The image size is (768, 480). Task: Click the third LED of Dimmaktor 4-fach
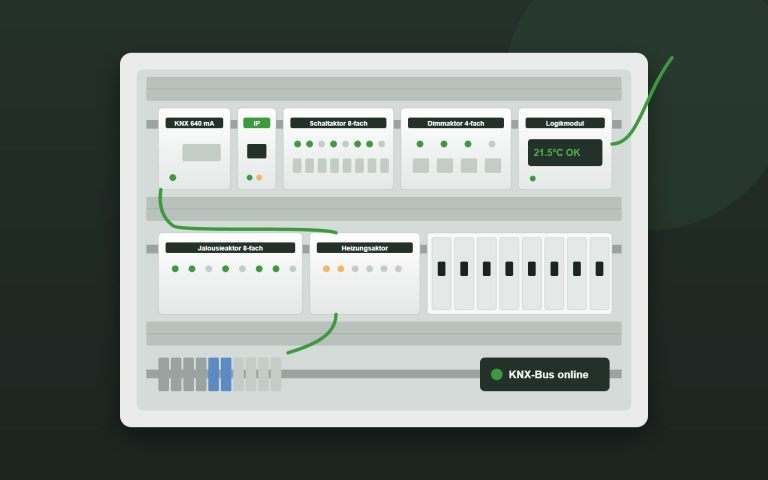point(468,144)
